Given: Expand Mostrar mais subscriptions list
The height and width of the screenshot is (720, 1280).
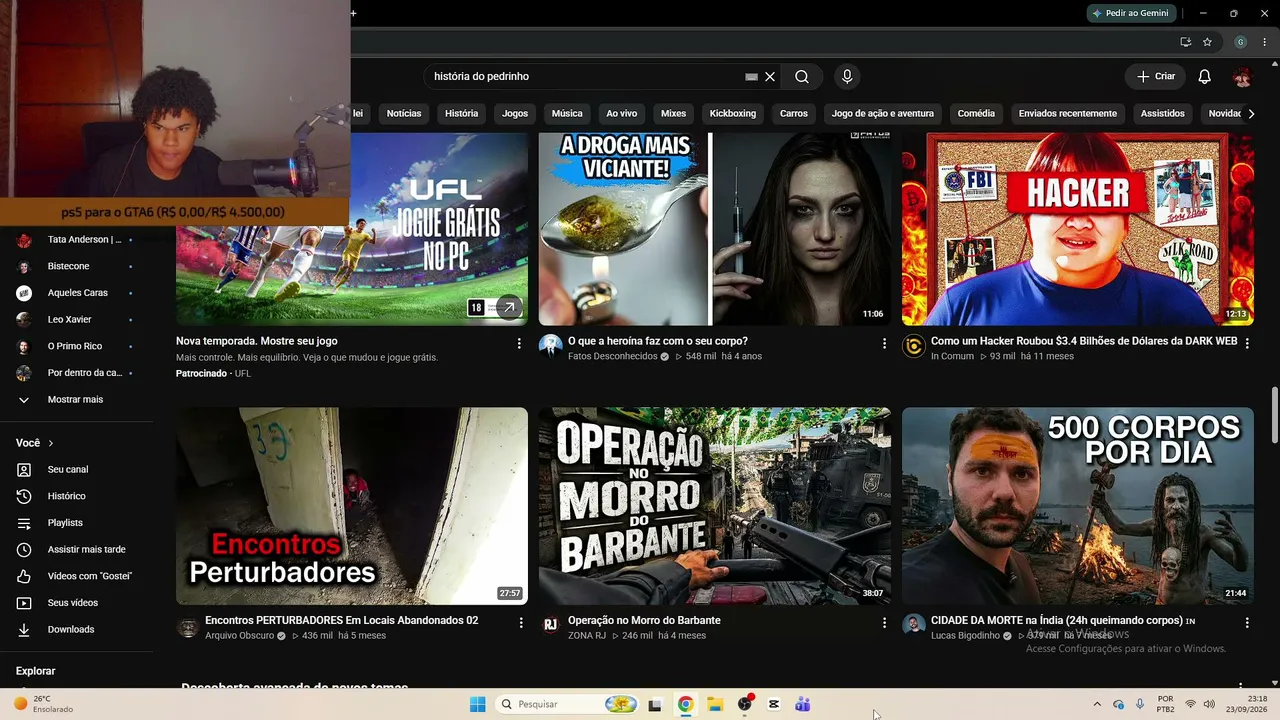Looking at the screenshot, I should tap(75, 399).
